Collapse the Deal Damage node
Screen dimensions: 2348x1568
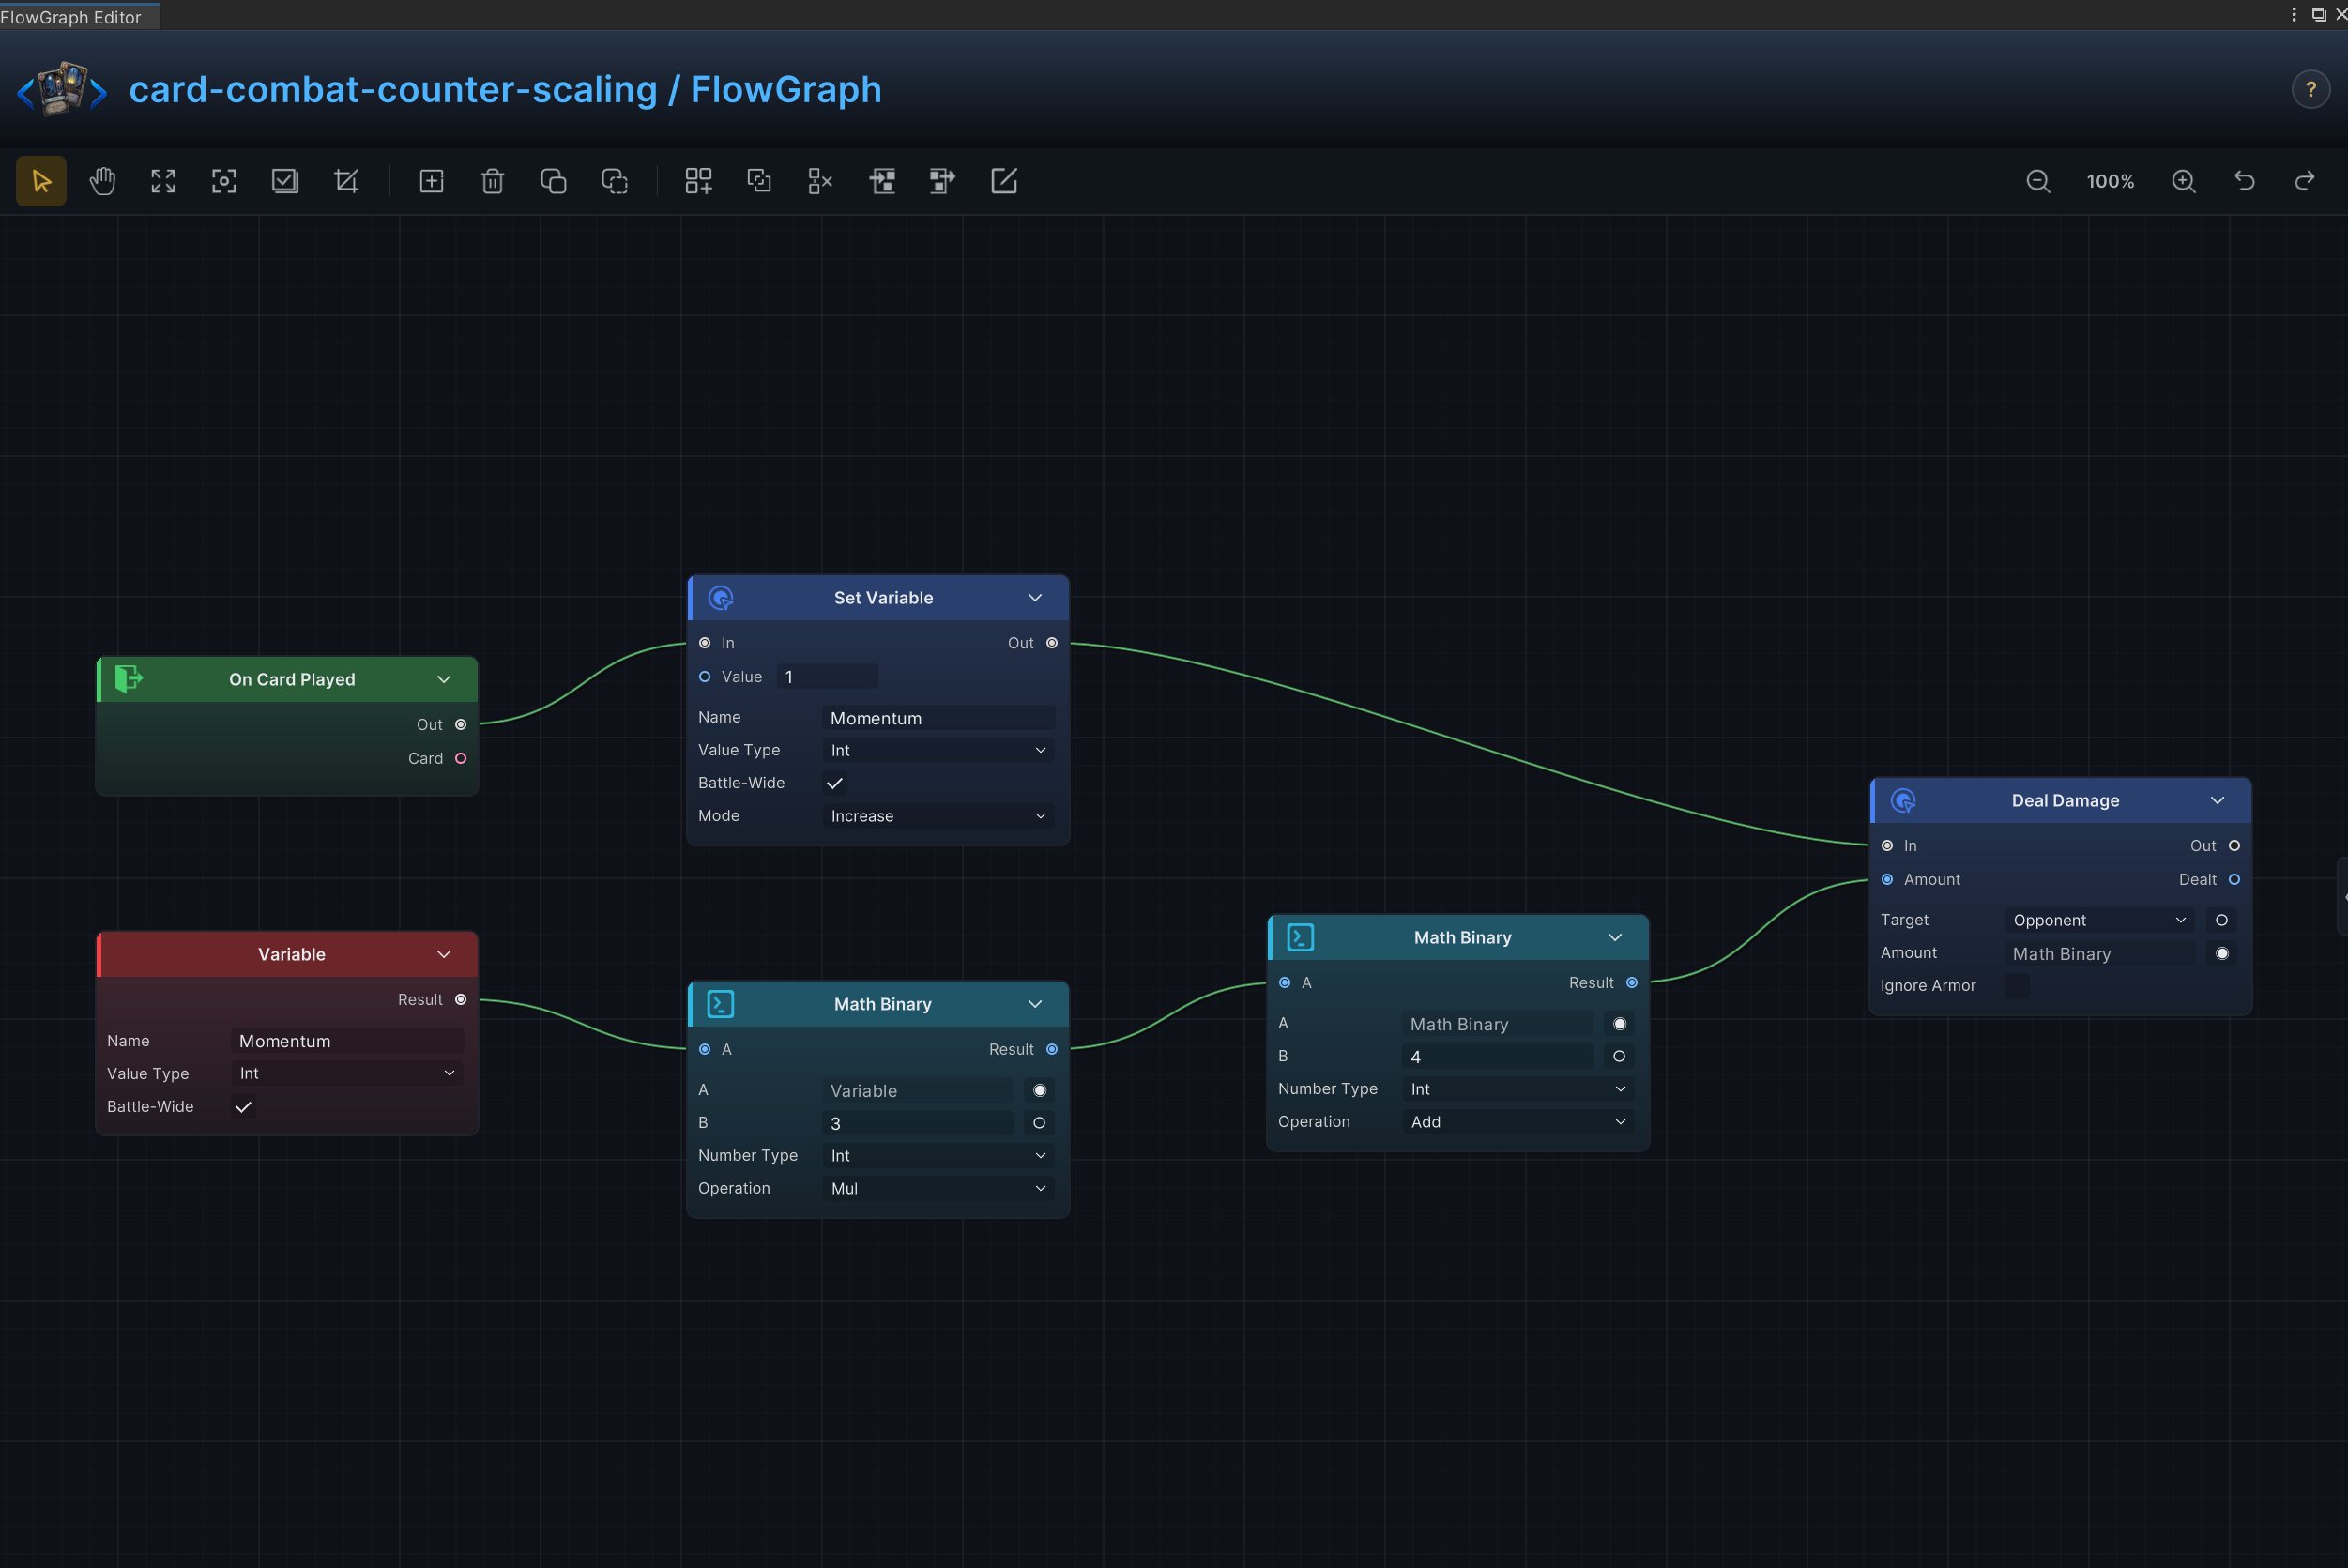2217,801
